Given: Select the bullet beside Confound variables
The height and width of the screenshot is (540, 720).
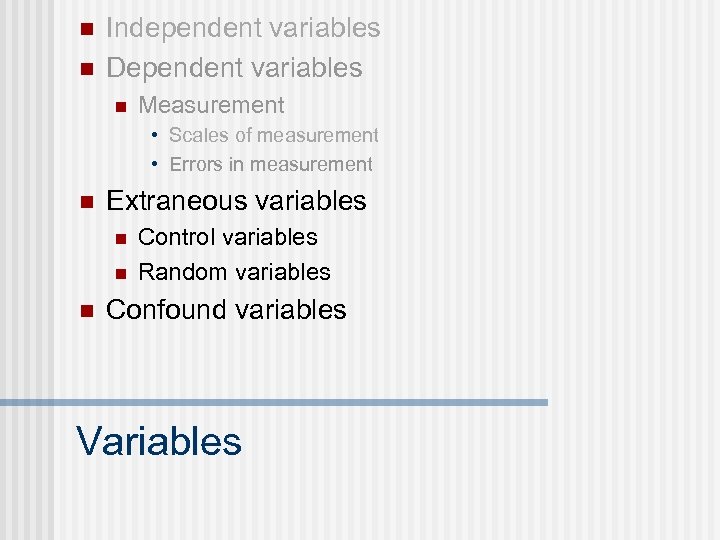Looking at the screenshot, I should 85,310.
